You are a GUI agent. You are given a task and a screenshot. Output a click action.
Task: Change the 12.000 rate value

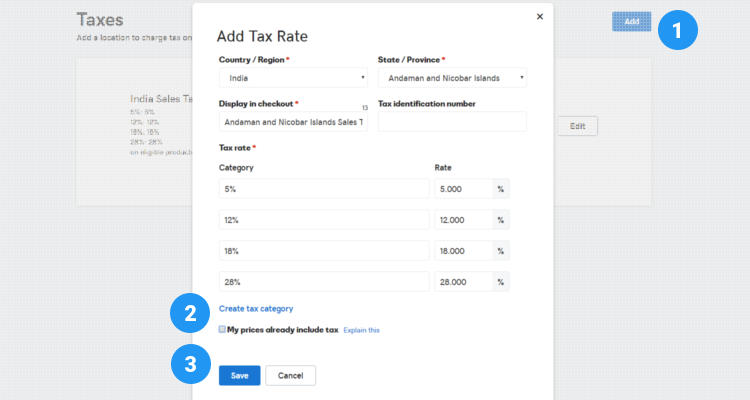[x=463, y=220]
